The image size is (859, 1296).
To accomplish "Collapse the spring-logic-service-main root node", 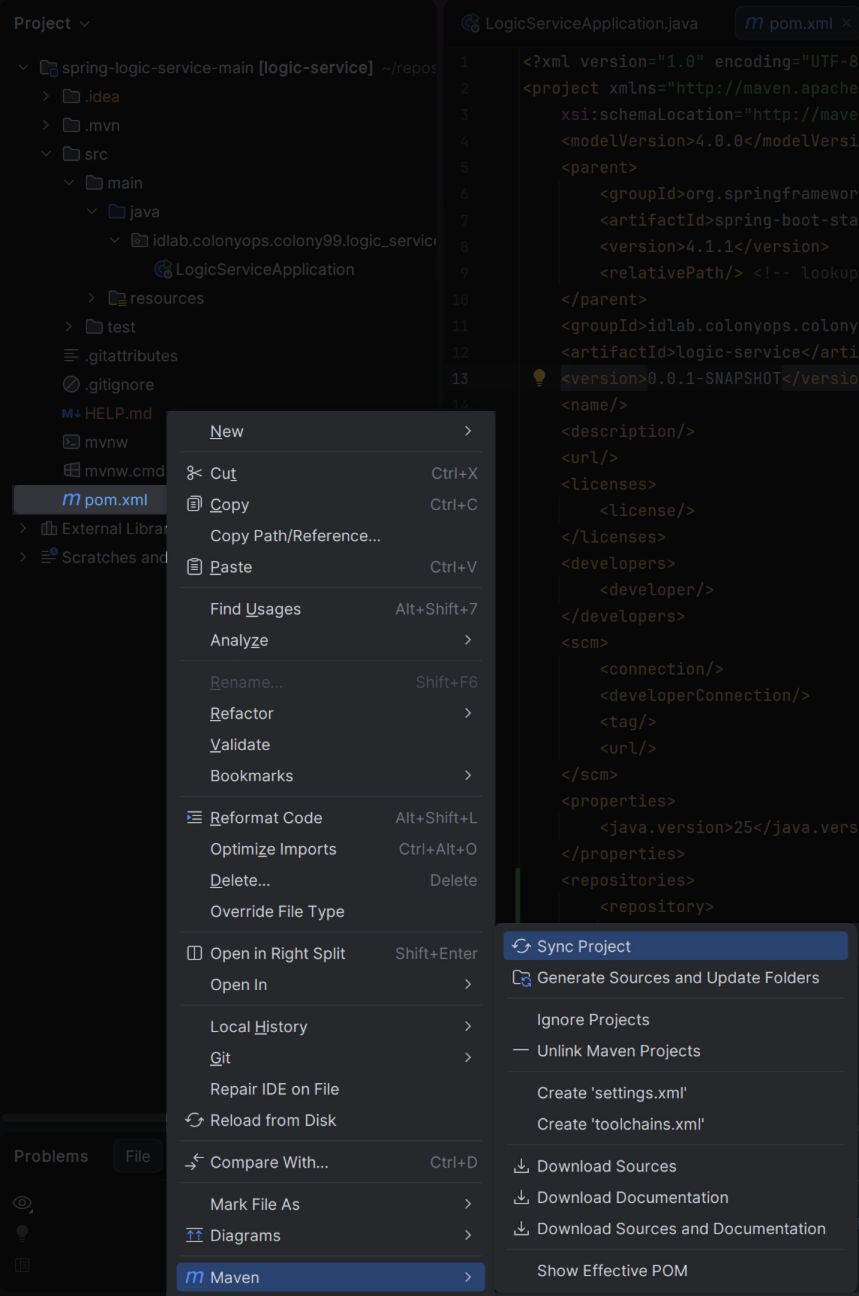I will tap(23, 68).
